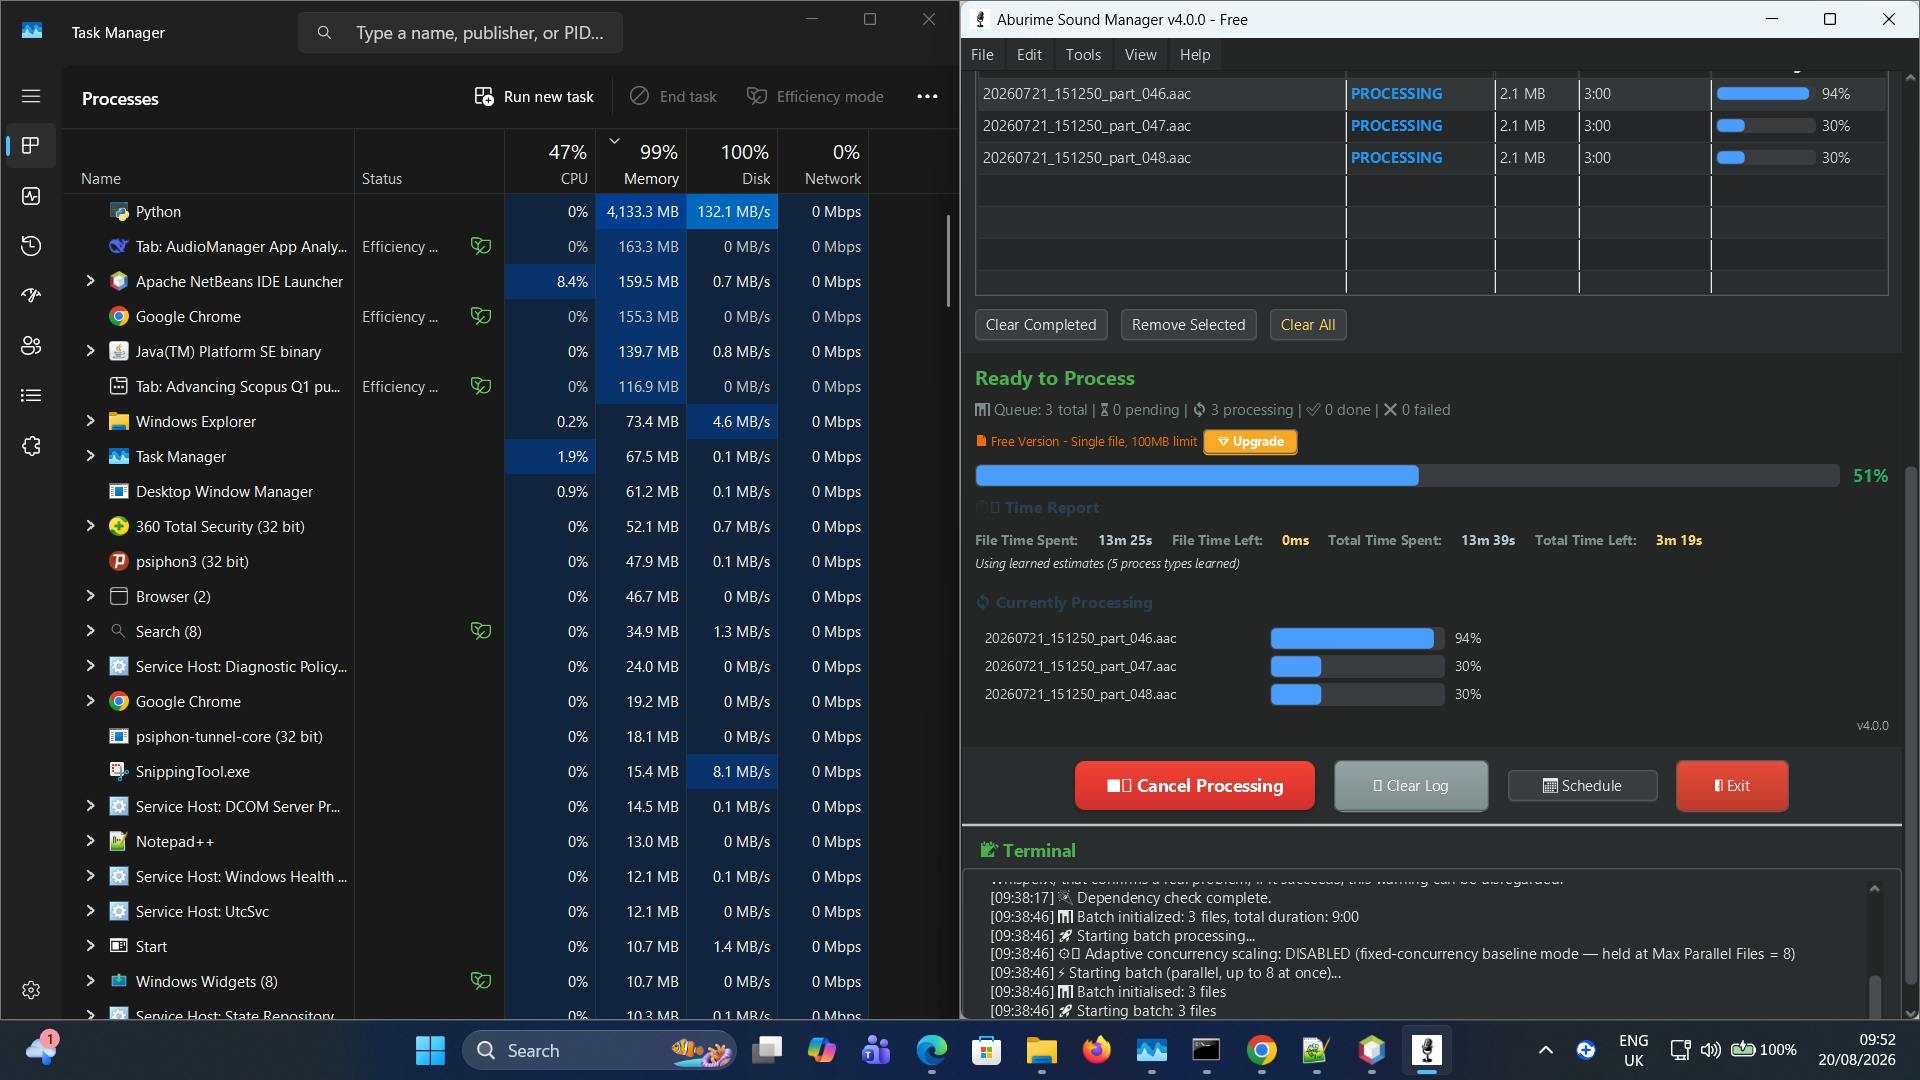
Task: Expand the Task Manager process group
Action: [90, 457]
